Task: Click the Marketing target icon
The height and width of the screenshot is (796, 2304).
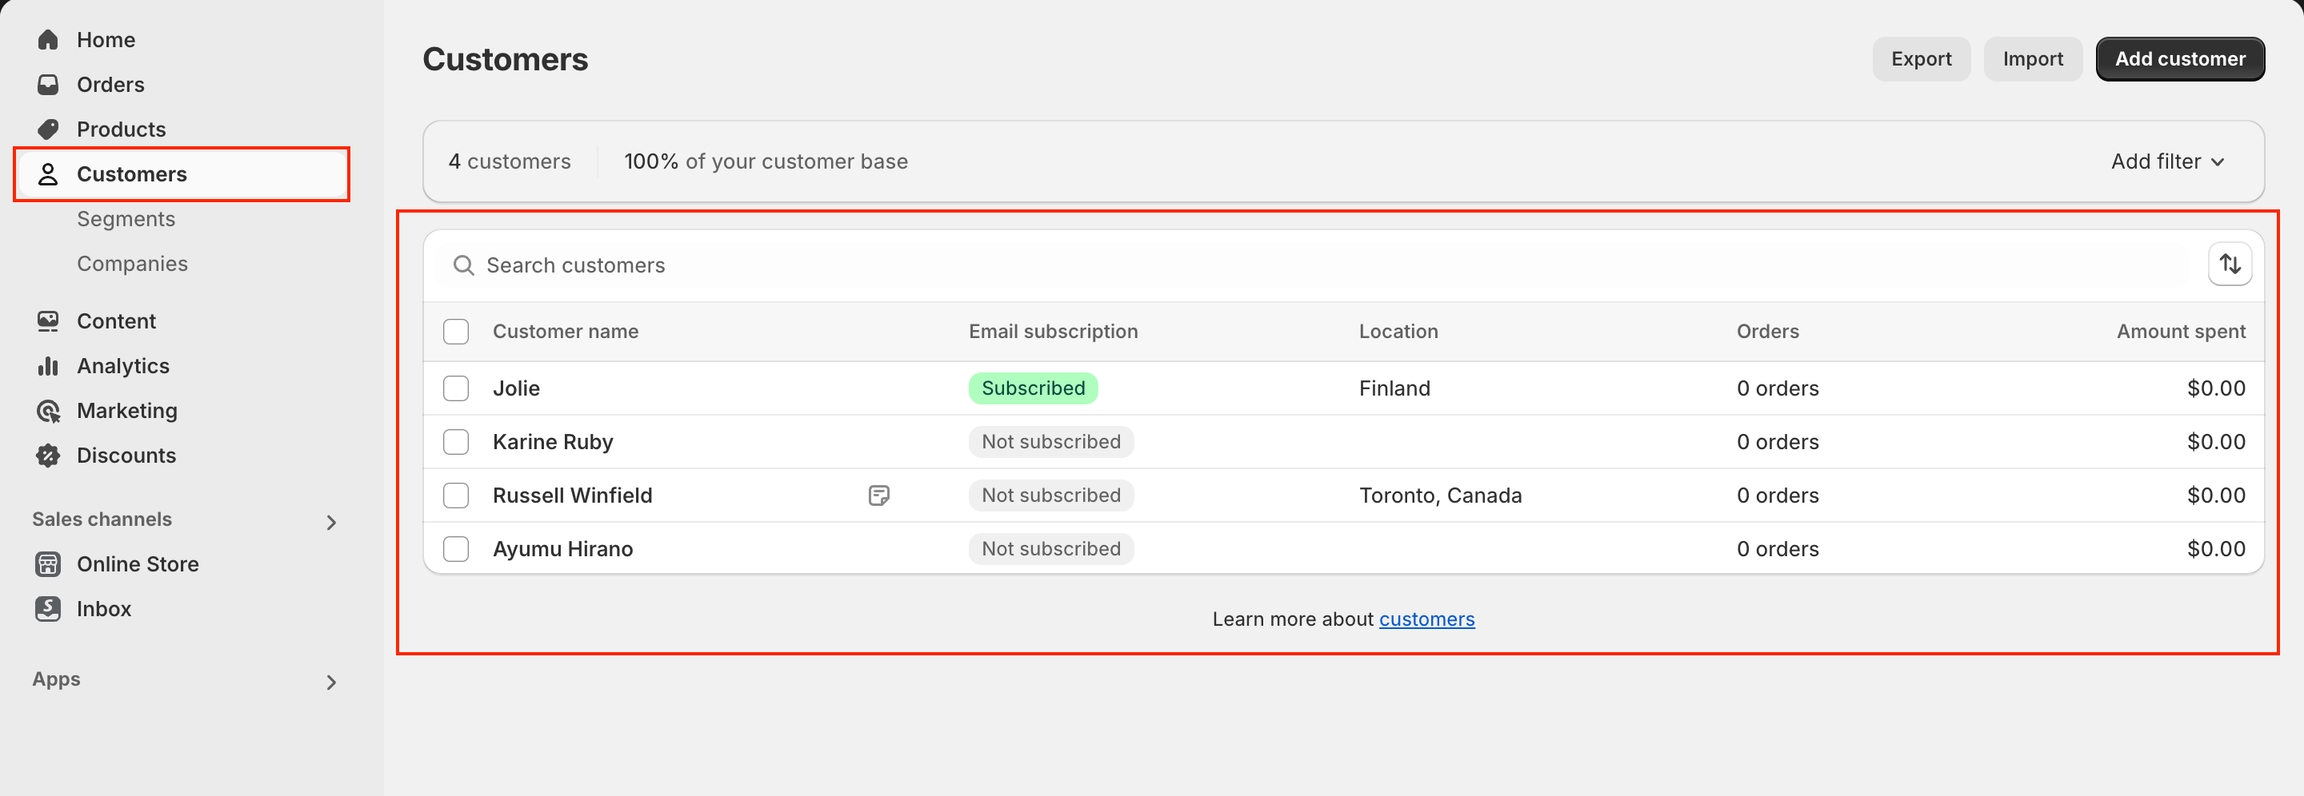Action: click(48, 411)
